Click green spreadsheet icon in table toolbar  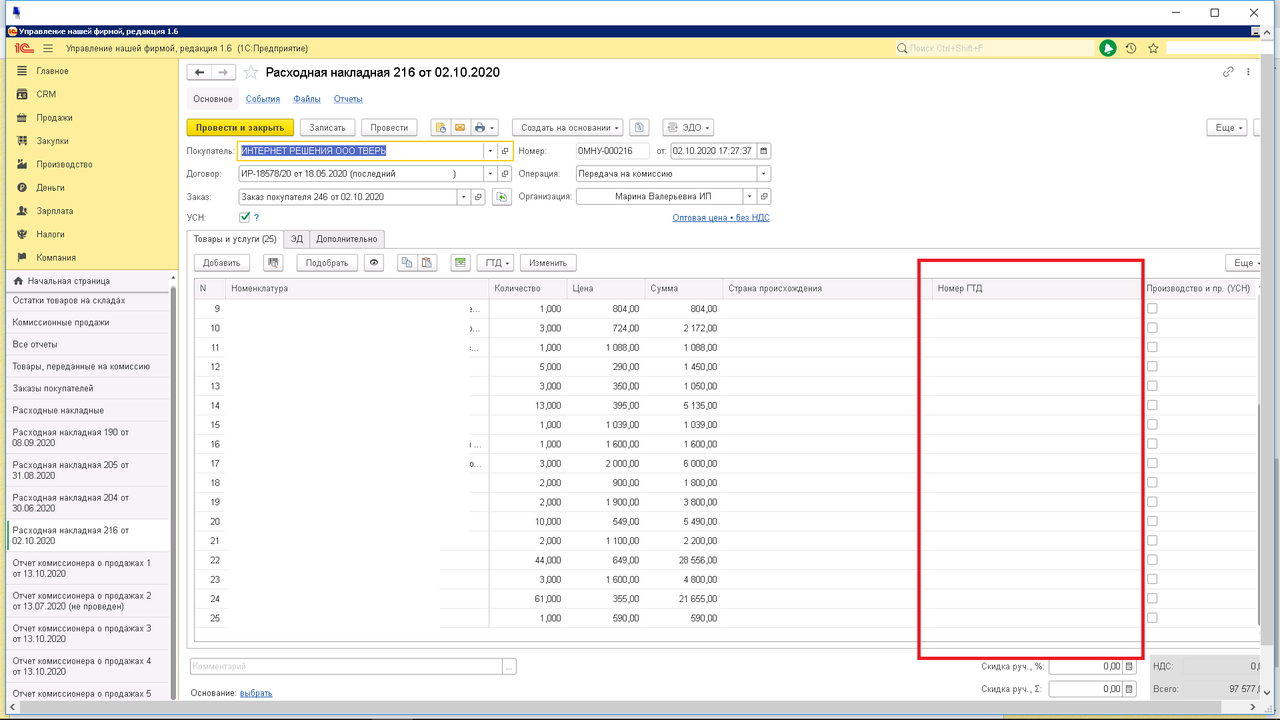pos(460,262)
